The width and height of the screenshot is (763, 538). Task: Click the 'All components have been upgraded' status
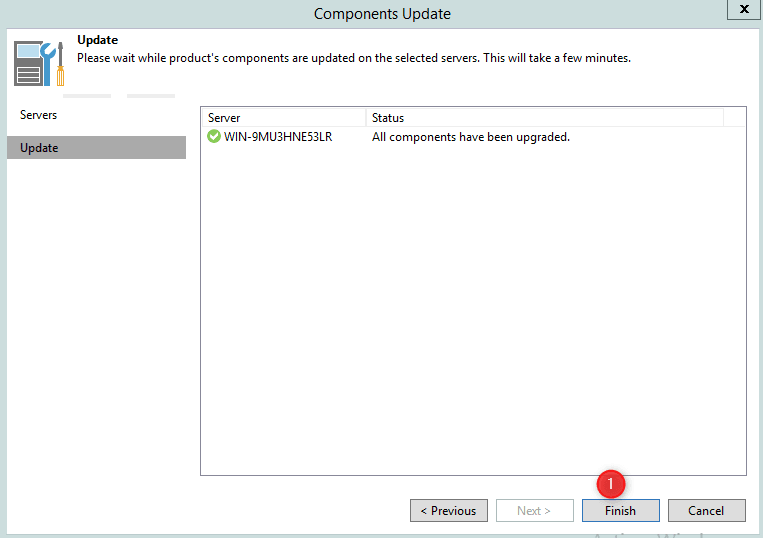[470, 137]
